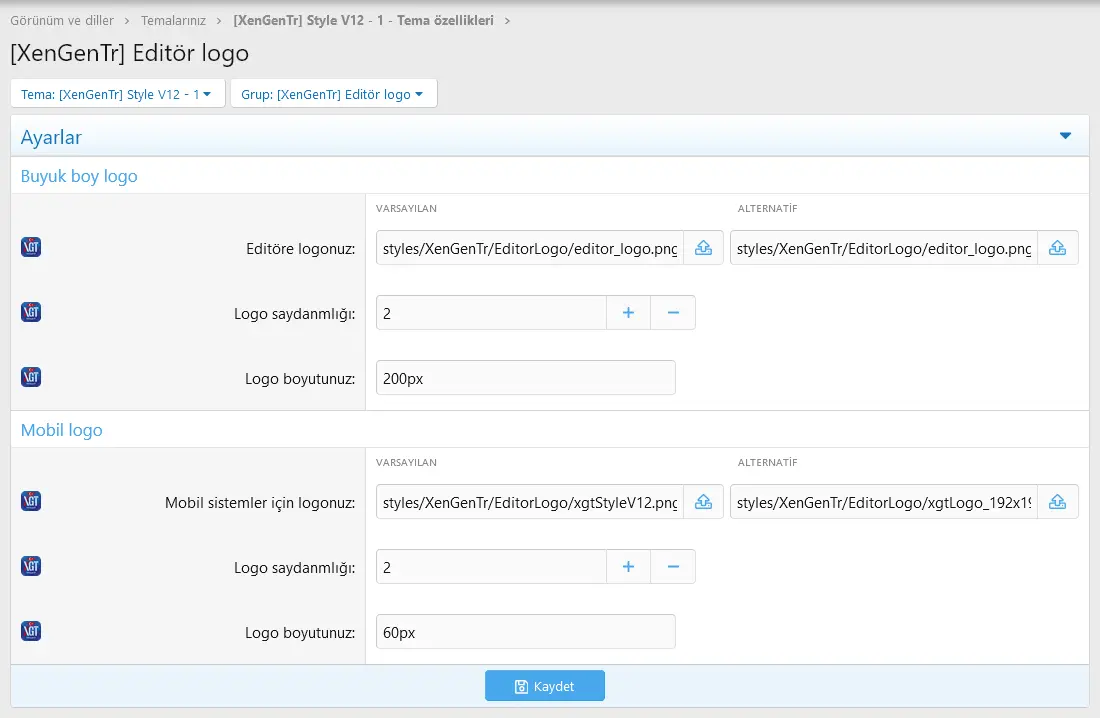Go to Görünüm ve diller breadcrumb
This screenshot has height=718, width=1100.
click(62, 20)
